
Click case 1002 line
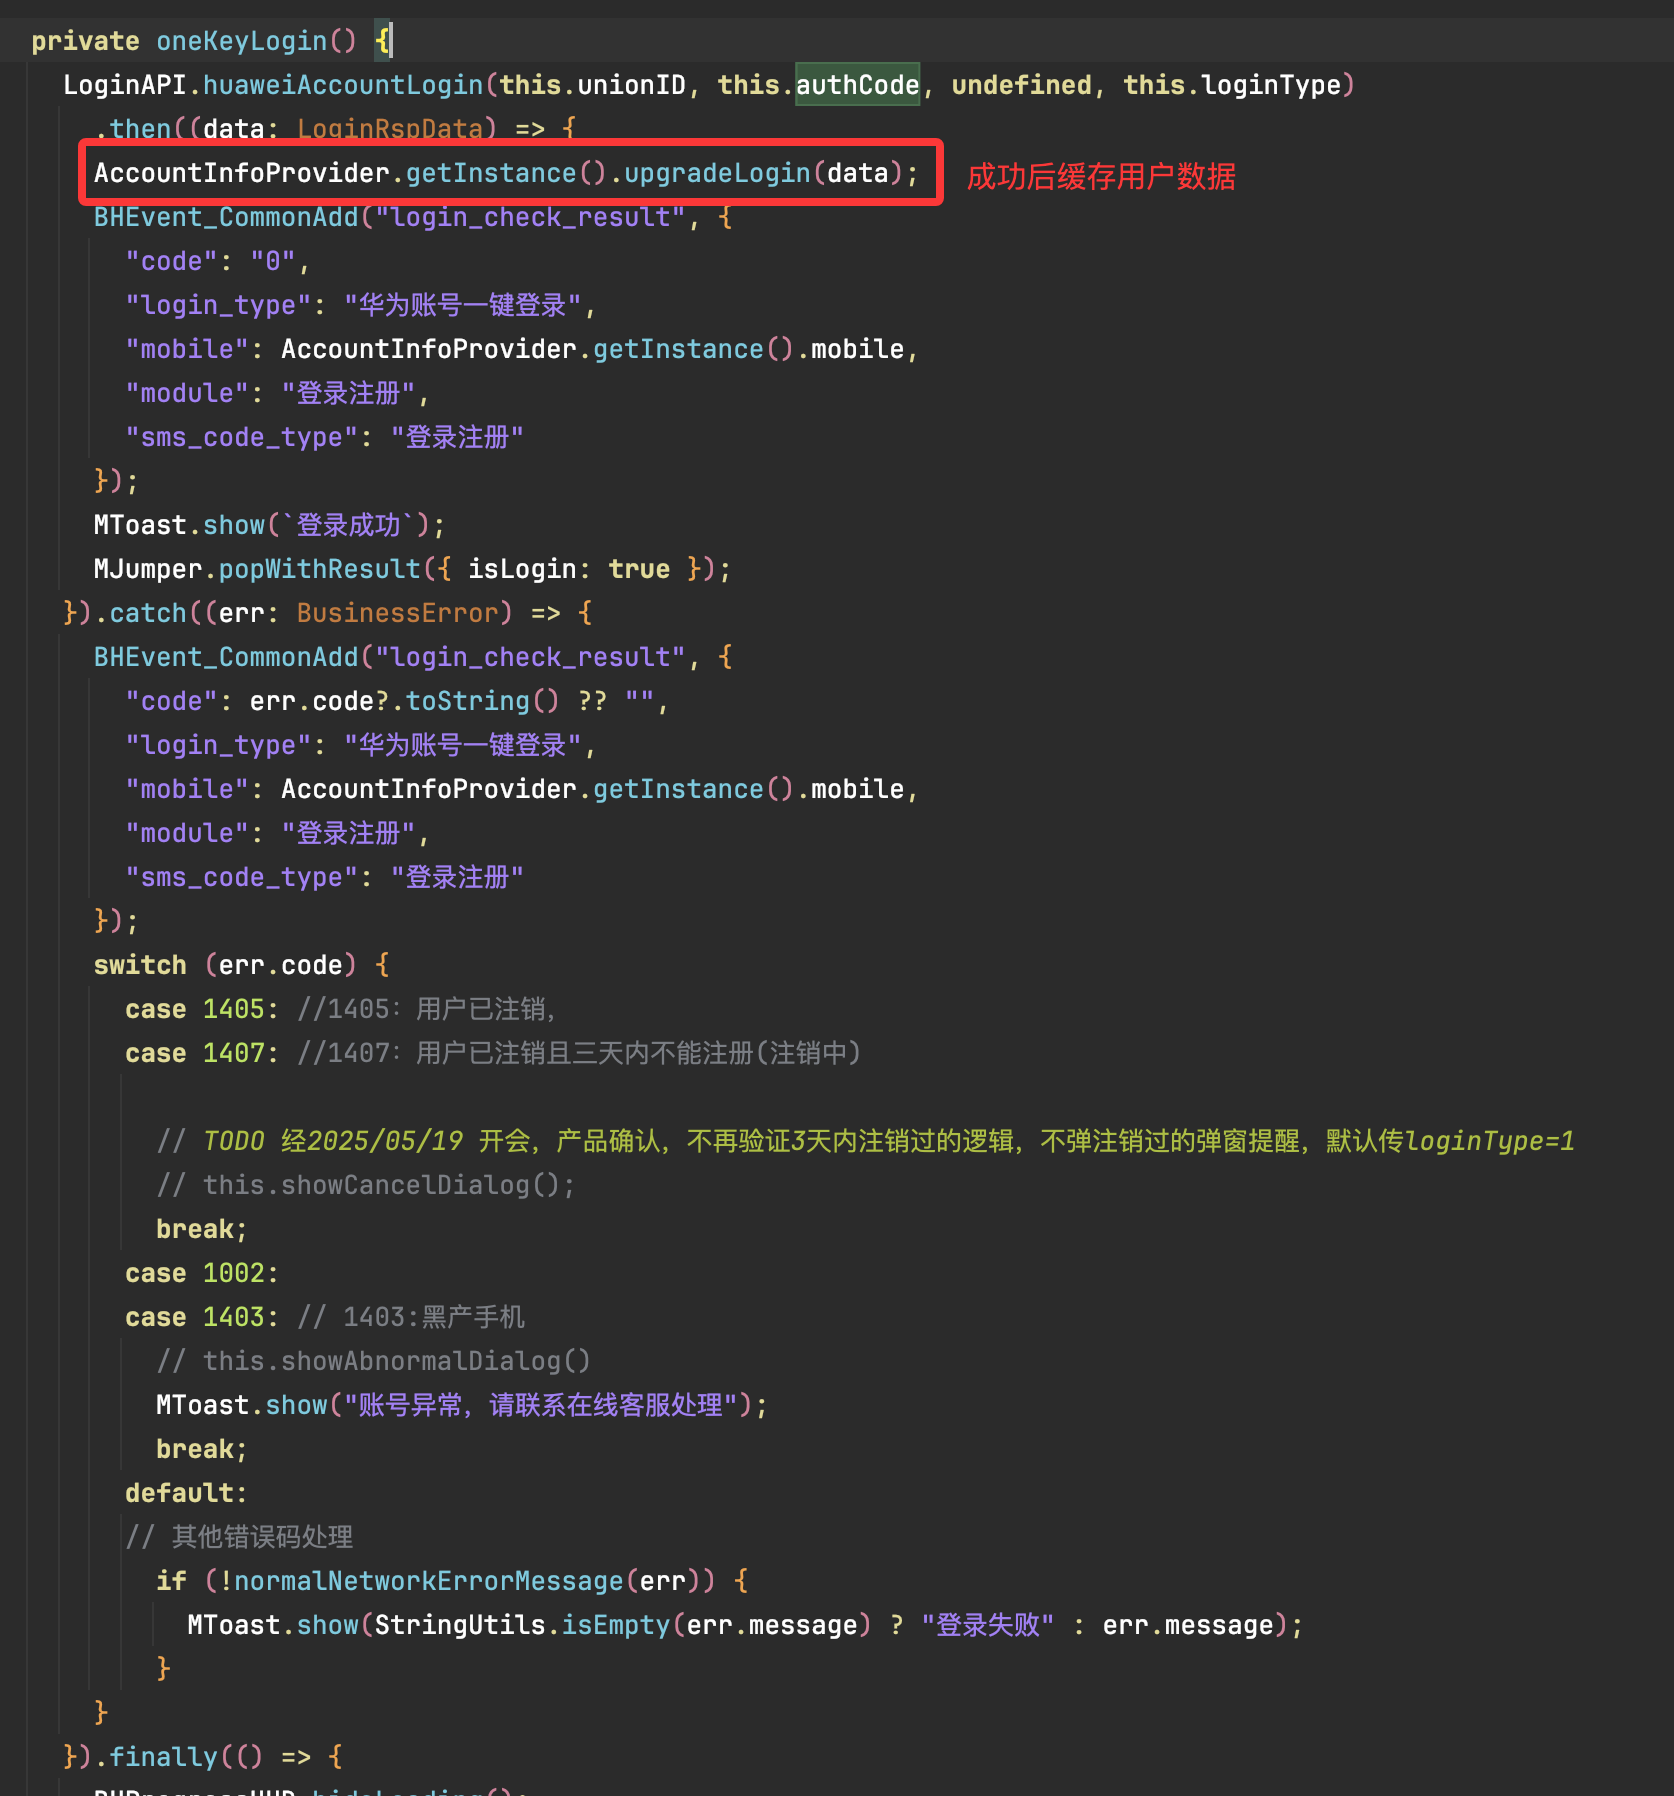click(202, 1273)
